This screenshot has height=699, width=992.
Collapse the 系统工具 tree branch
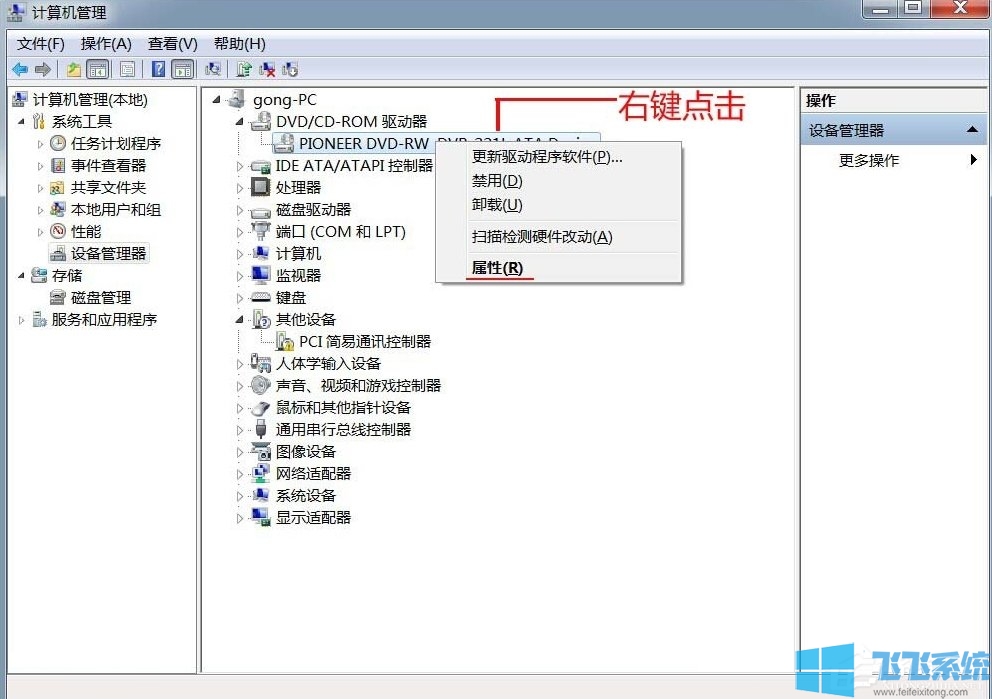point(22,121)
